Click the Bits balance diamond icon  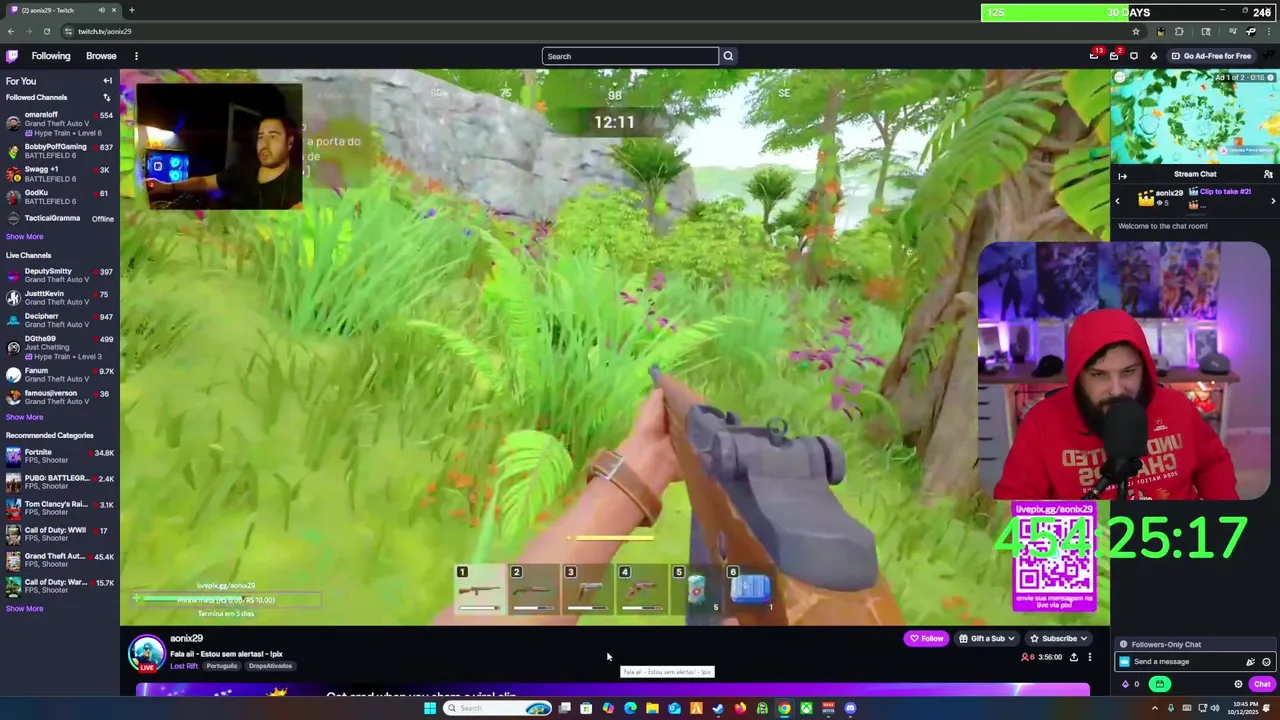(1126, 684)
